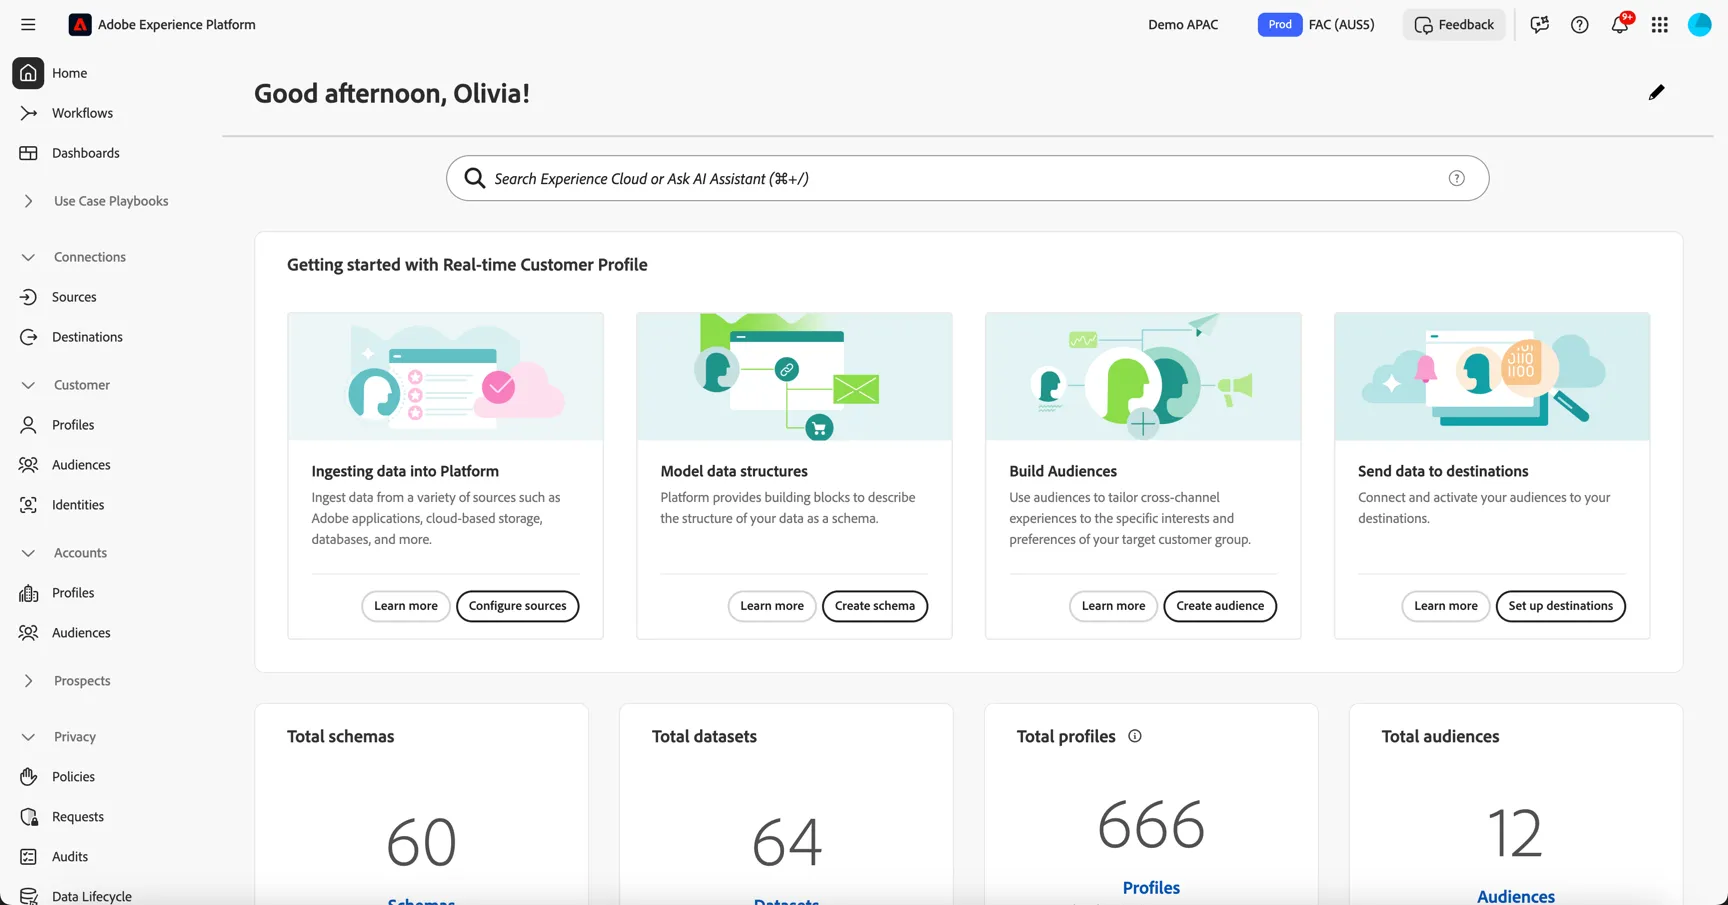Screen dimensions: 1728x905
Task: Click the Total audiences value 12
Action: (x=1516, y=833)
